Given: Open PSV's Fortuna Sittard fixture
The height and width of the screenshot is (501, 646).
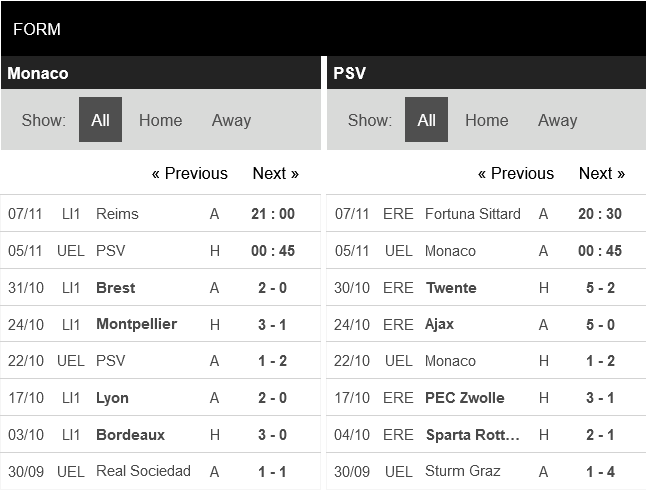Looking at the screenshot, I should point(472,214).
